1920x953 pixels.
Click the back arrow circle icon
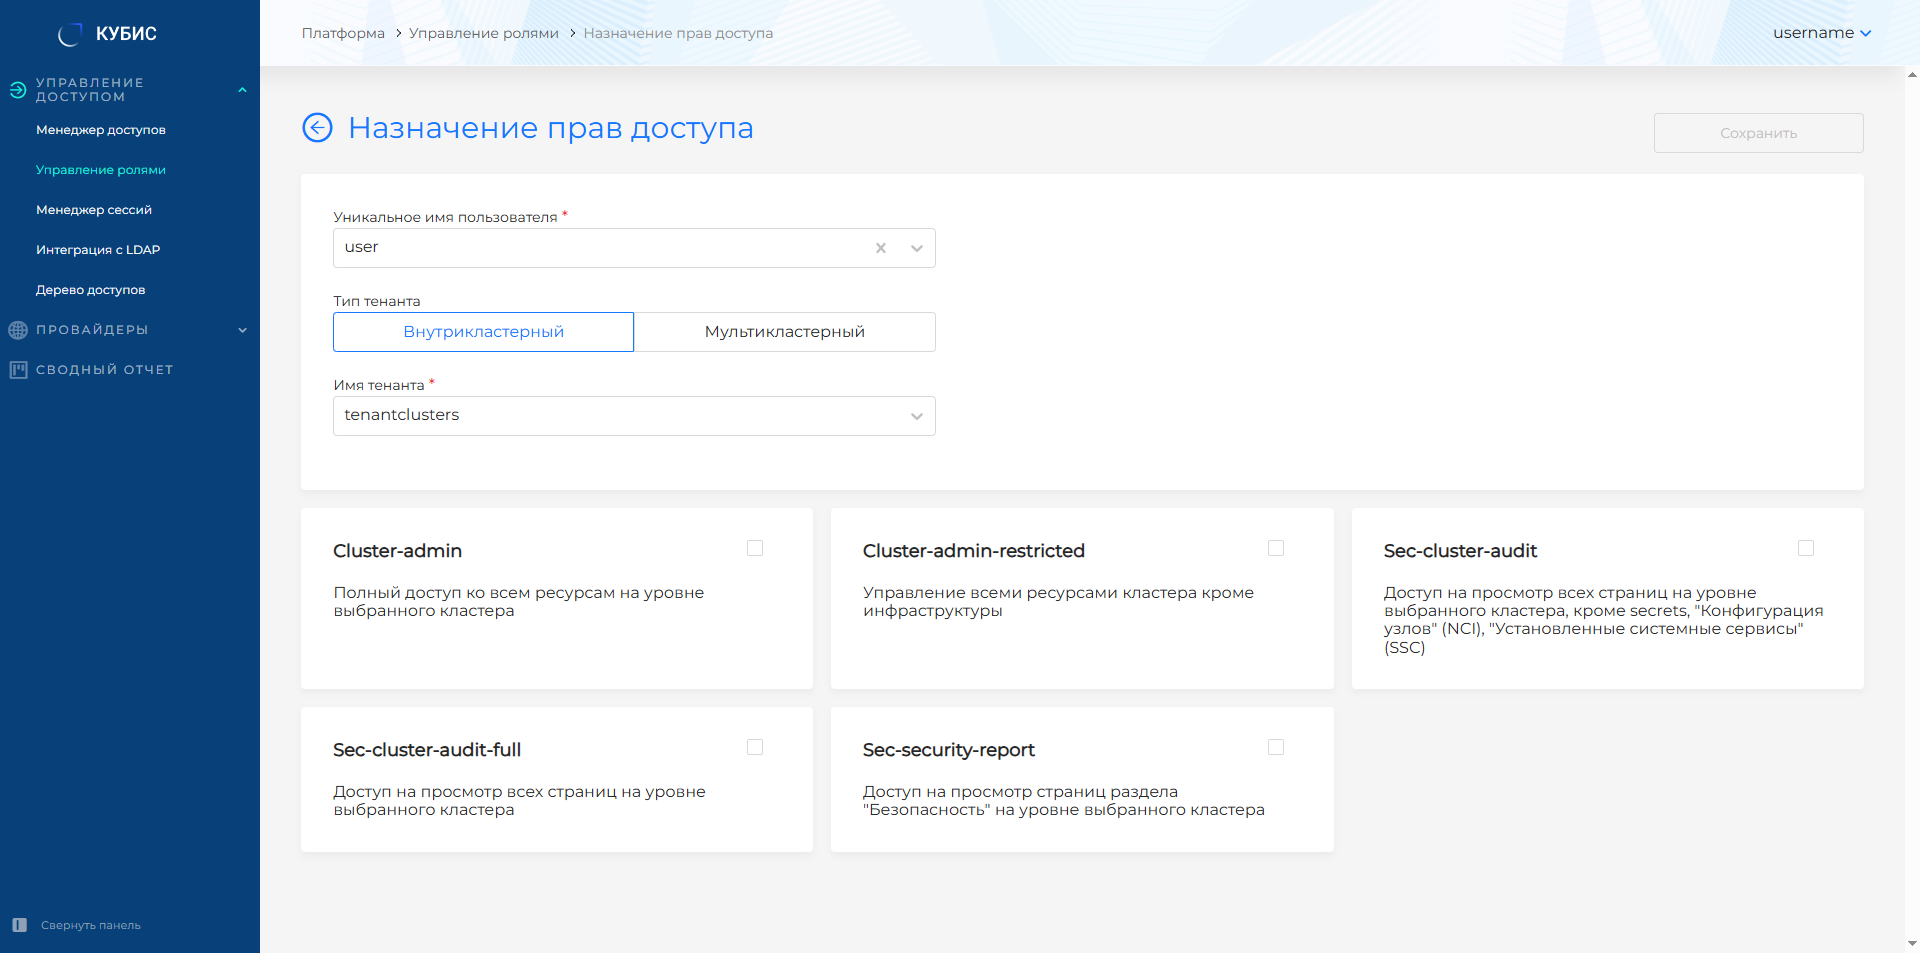click(317, 128)
